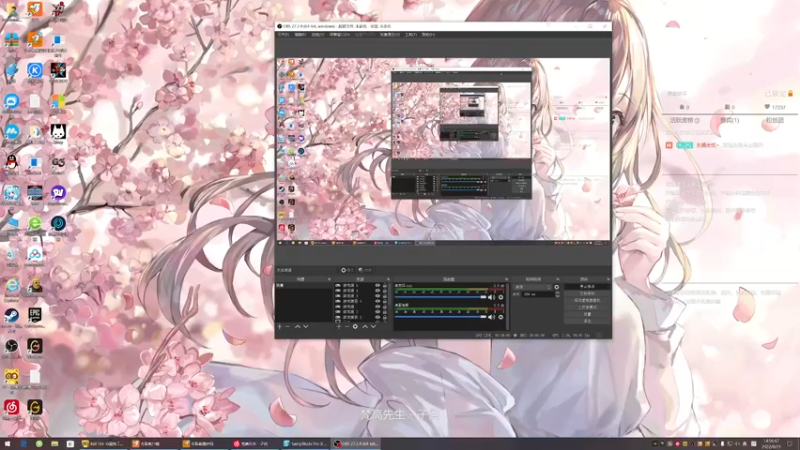Lock the third source in the list
This screenshot has height=450, width=800.
pos(385,296)
